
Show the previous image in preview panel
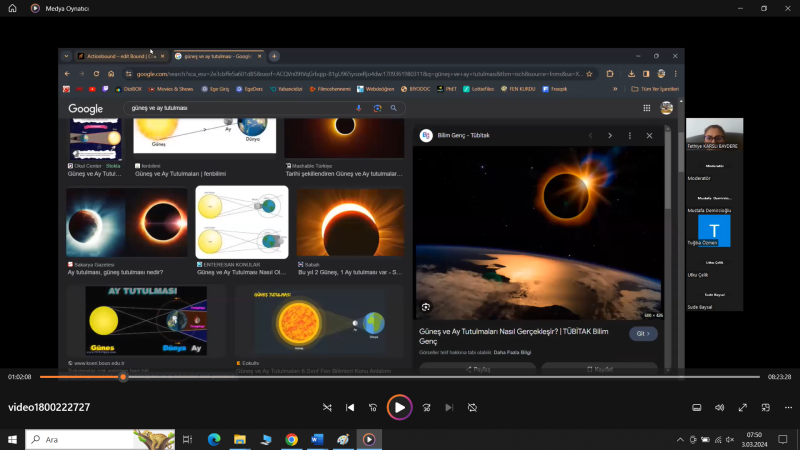pos(590,136)
